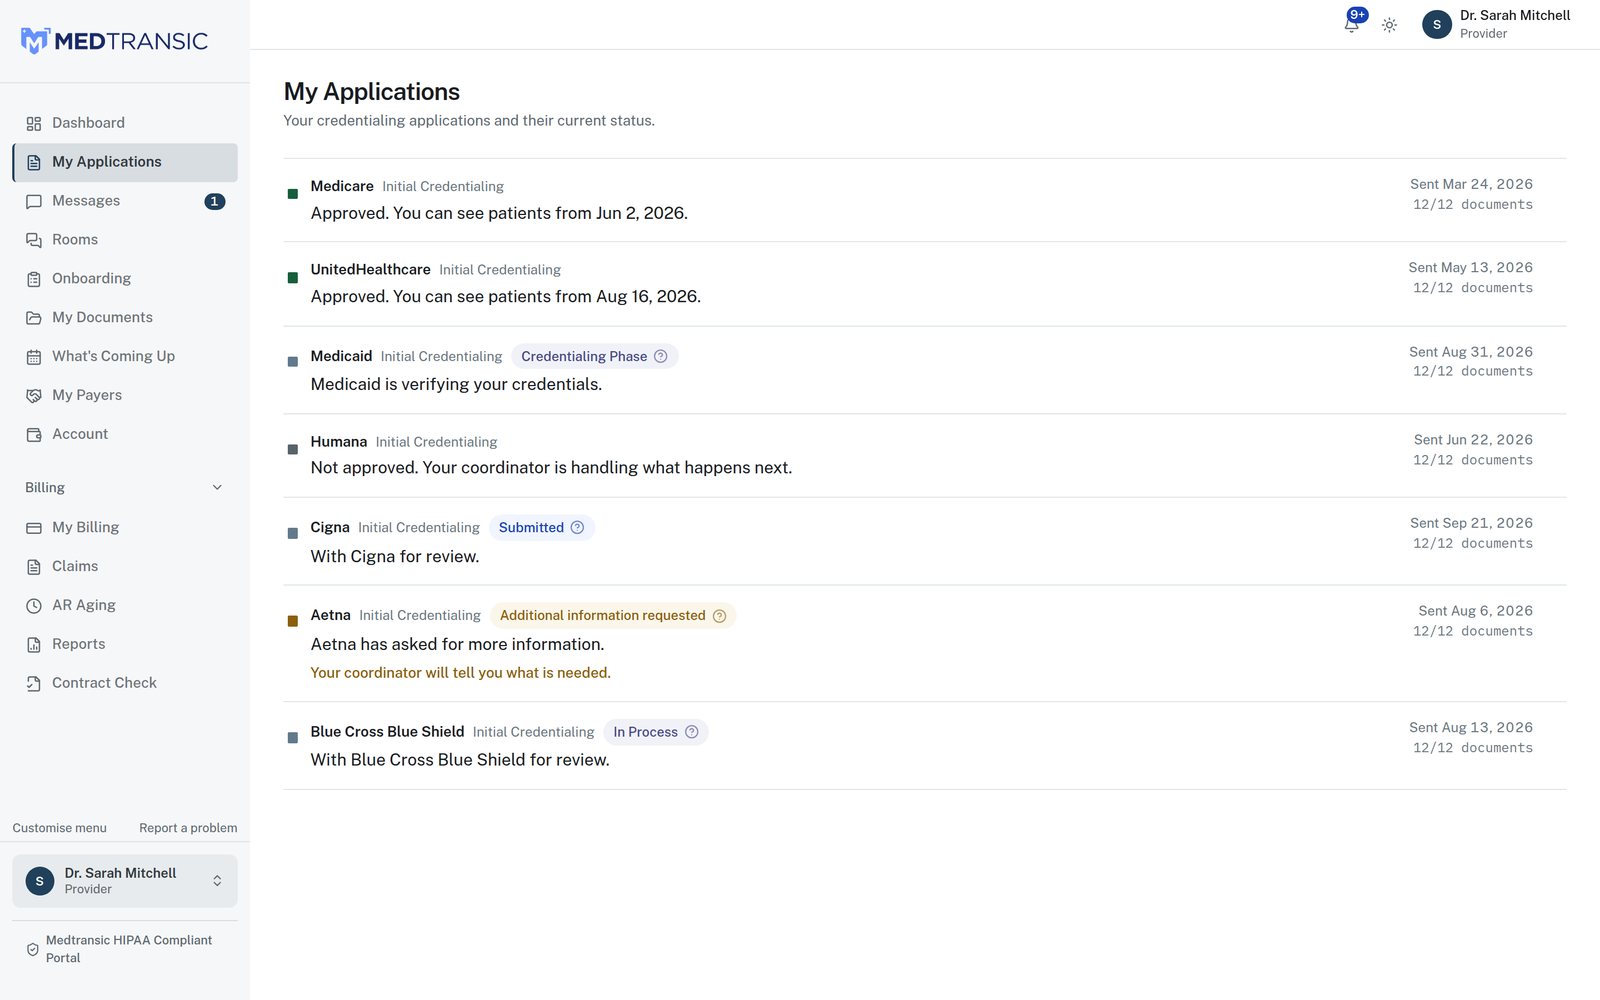Expand the Dr. Sarah Mitchell account switcher
Image resolution: width=1600 pixels, height=1000 pixels.
(125, 881)
